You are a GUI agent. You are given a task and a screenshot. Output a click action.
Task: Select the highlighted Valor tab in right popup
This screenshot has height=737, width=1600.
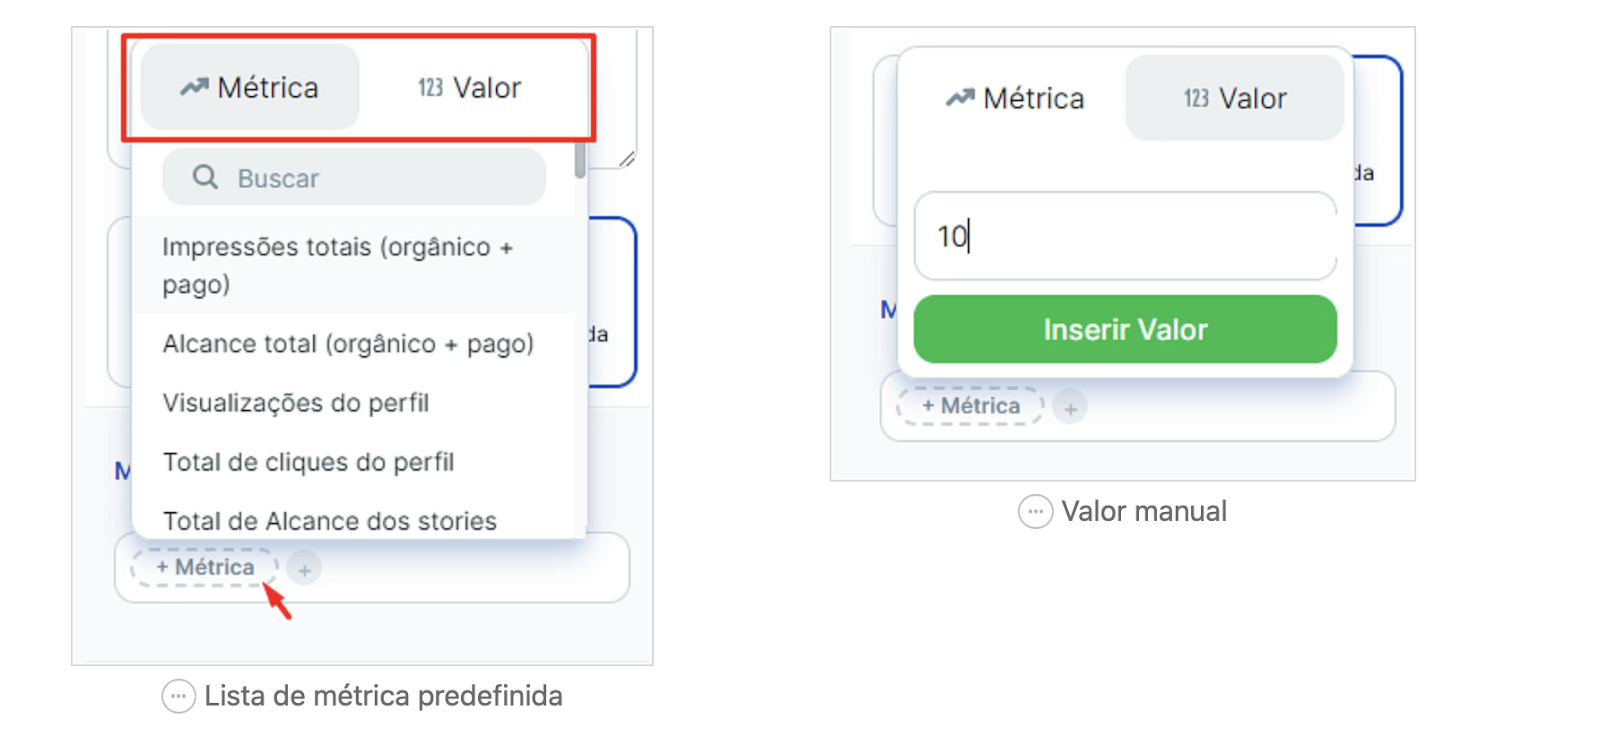coord(1235,98)
